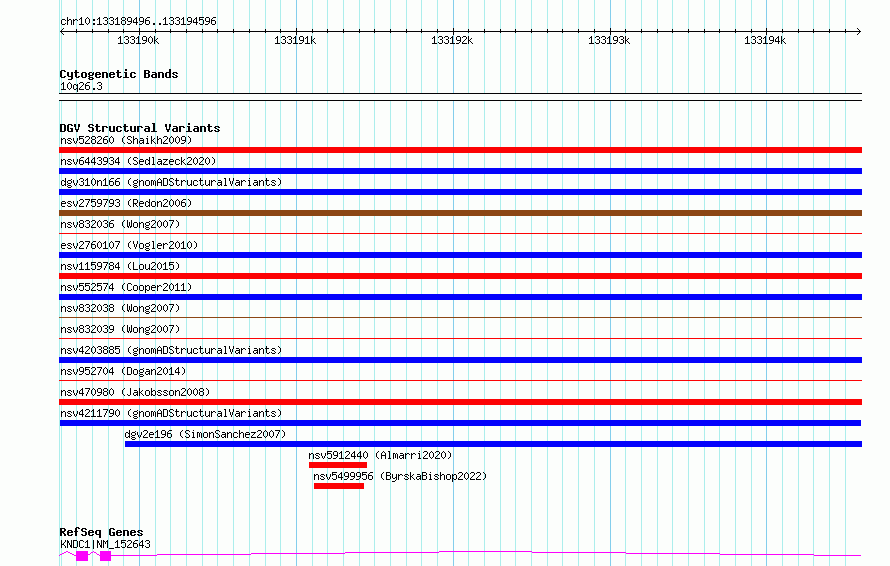Select the red nsv528260 variant bar

[x=460, y=150]
